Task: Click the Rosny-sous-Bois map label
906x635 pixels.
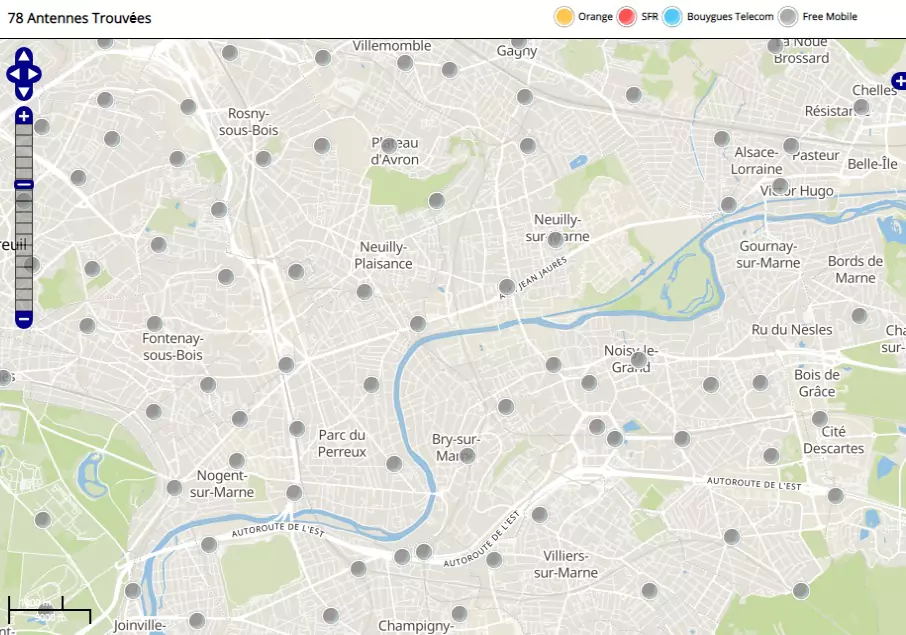Action: click(248, 122)
